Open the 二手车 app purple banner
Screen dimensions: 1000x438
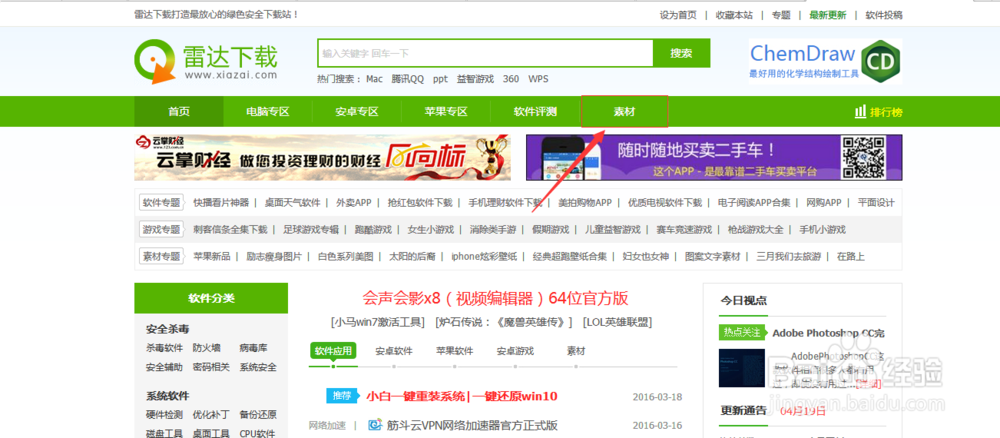tap(714, 157)
